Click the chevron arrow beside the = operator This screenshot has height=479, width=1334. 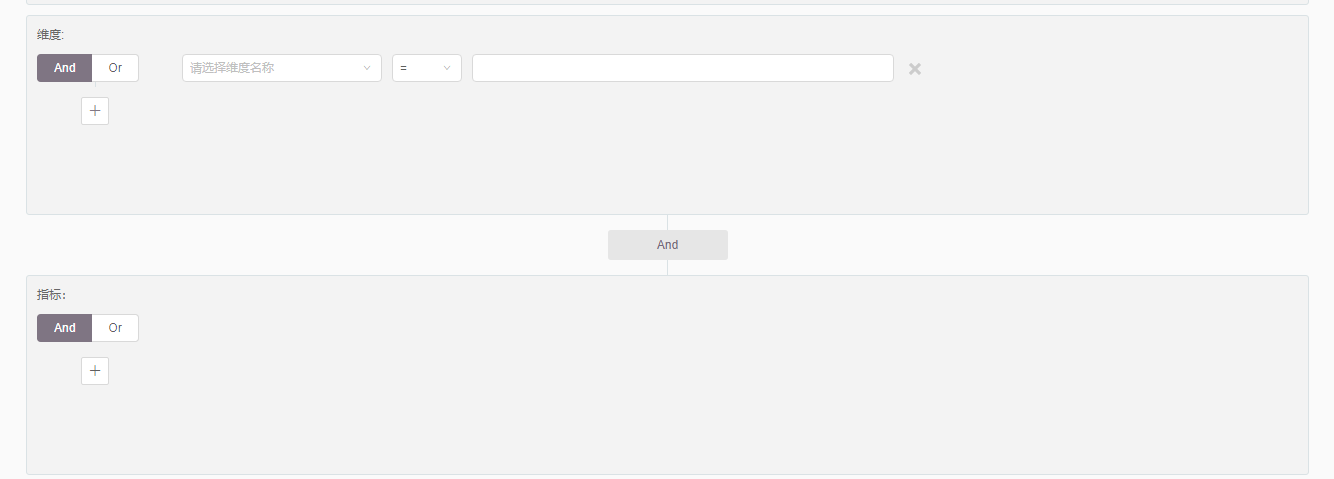[447, 68]
